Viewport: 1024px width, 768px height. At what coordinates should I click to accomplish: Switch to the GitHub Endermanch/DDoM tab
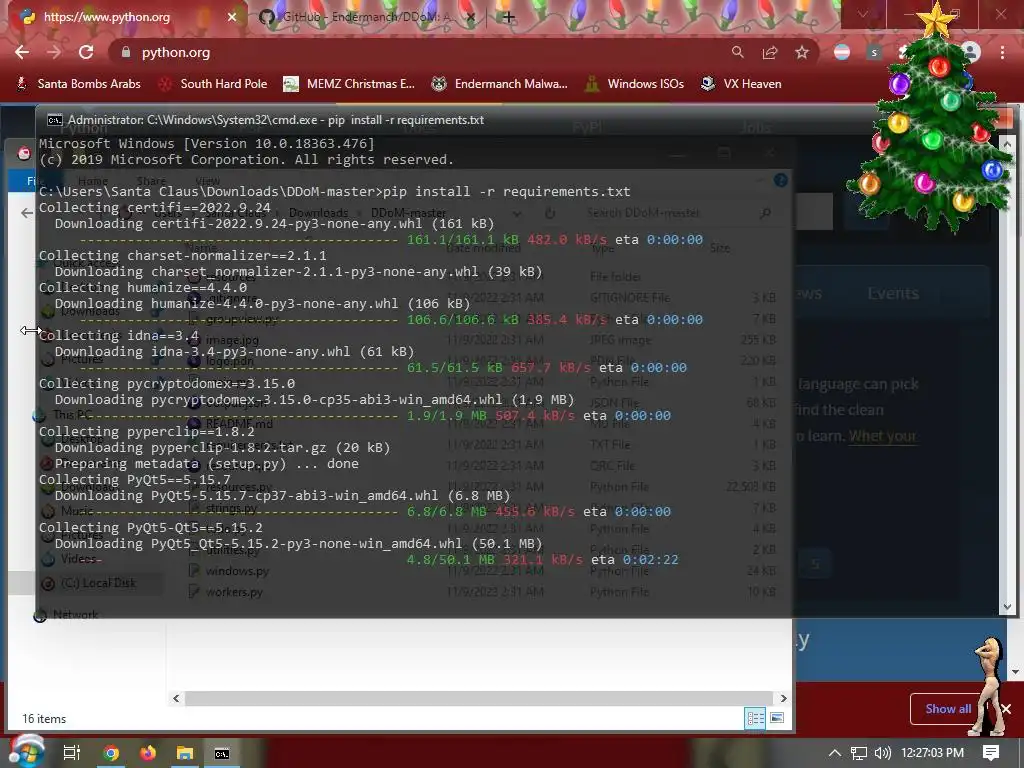pyautogui.click(x=366, y=17)
